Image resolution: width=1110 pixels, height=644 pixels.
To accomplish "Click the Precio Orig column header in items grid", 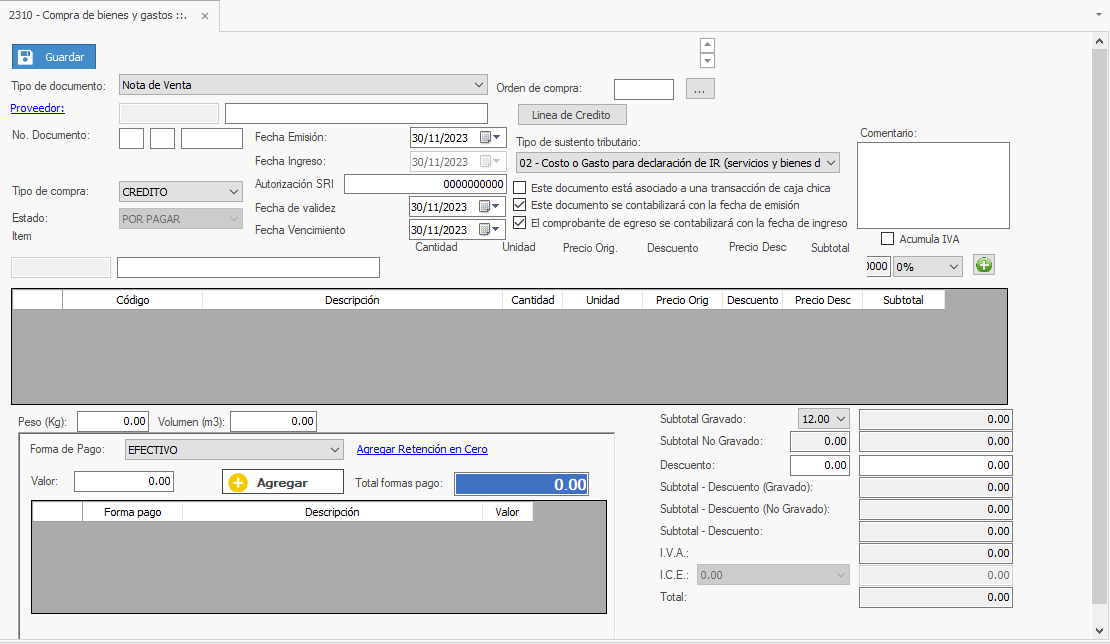I will (682, 300).
